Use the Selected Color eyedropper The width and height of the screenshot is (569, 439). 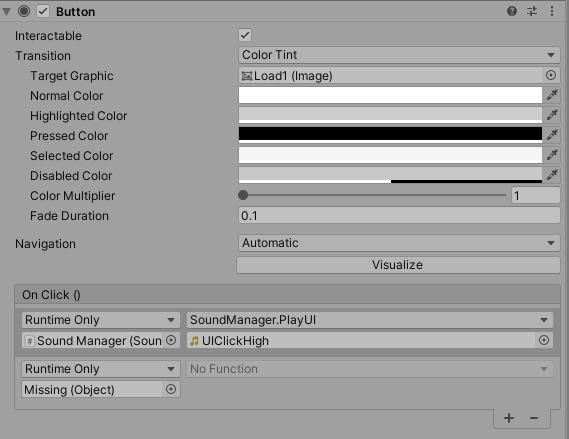pos(552,155)
